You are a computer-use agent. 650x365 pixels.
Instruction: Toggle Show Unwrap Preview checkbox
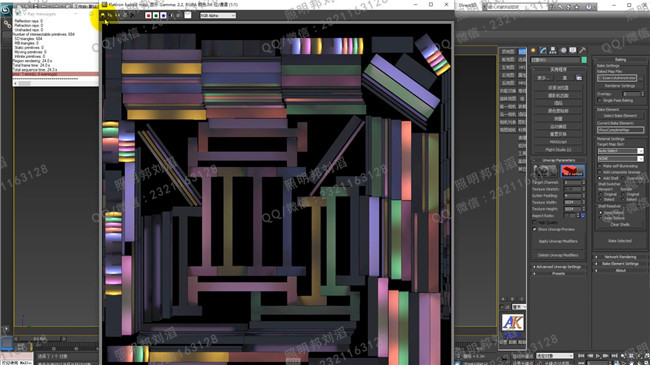[534, 229]
